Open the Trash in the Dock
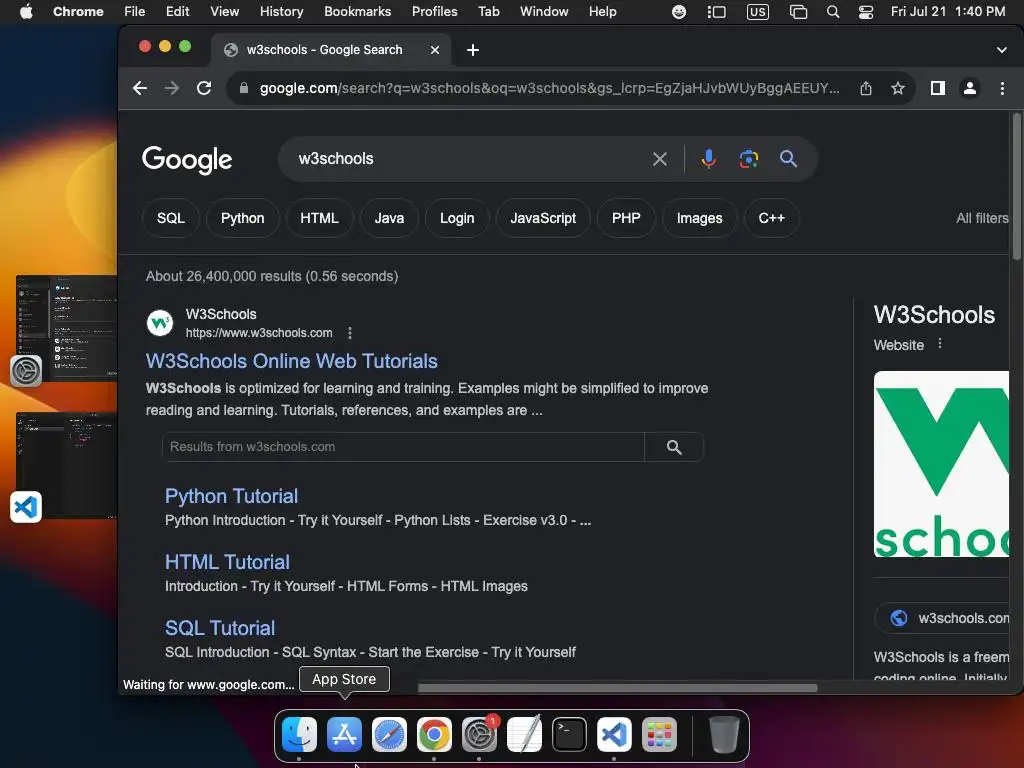 click(724, 735)
